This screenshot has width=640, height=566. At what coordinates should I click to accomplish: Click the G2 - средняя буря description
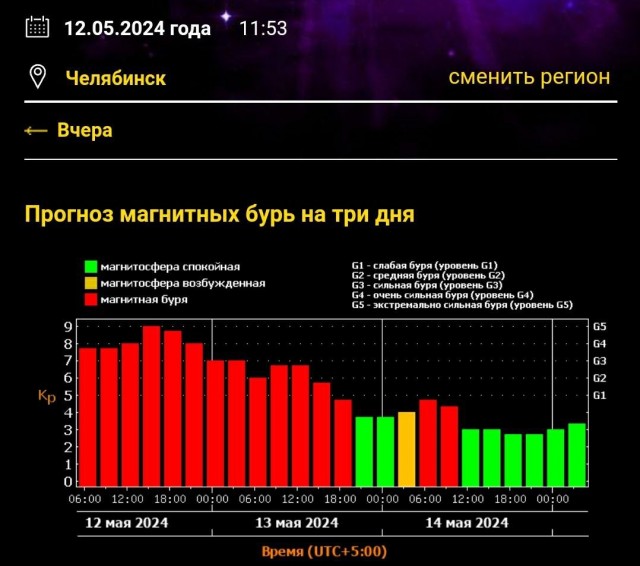428,275
